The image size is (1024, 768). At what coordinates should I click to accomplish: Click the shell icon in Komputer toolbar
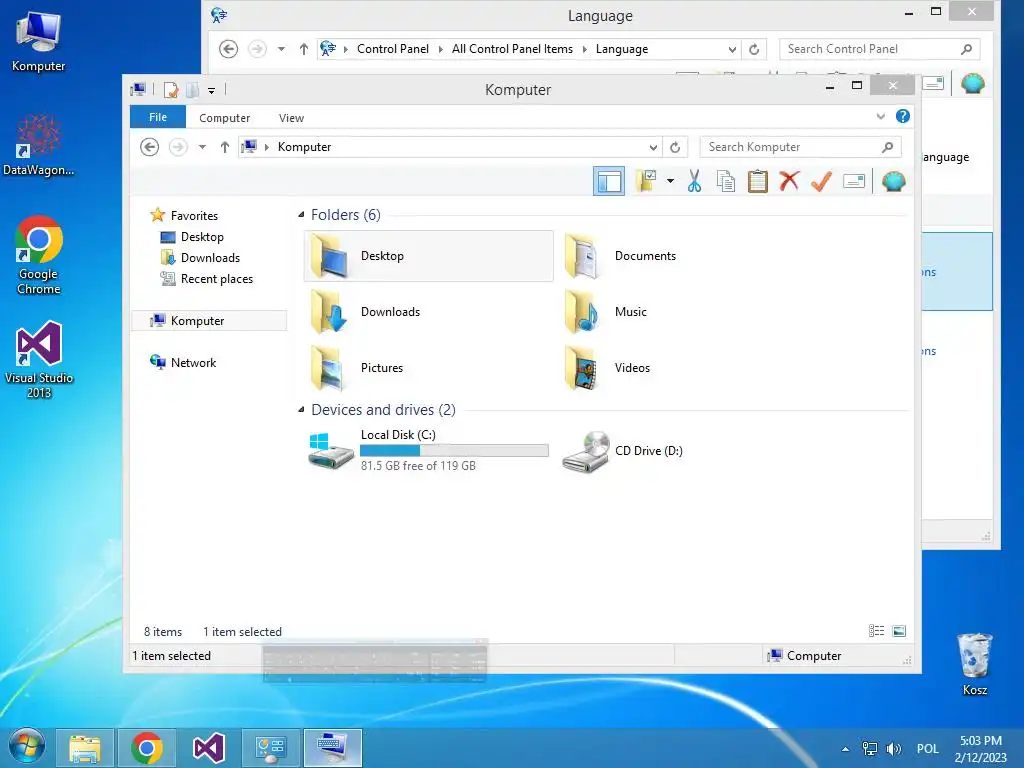[893, 181]
